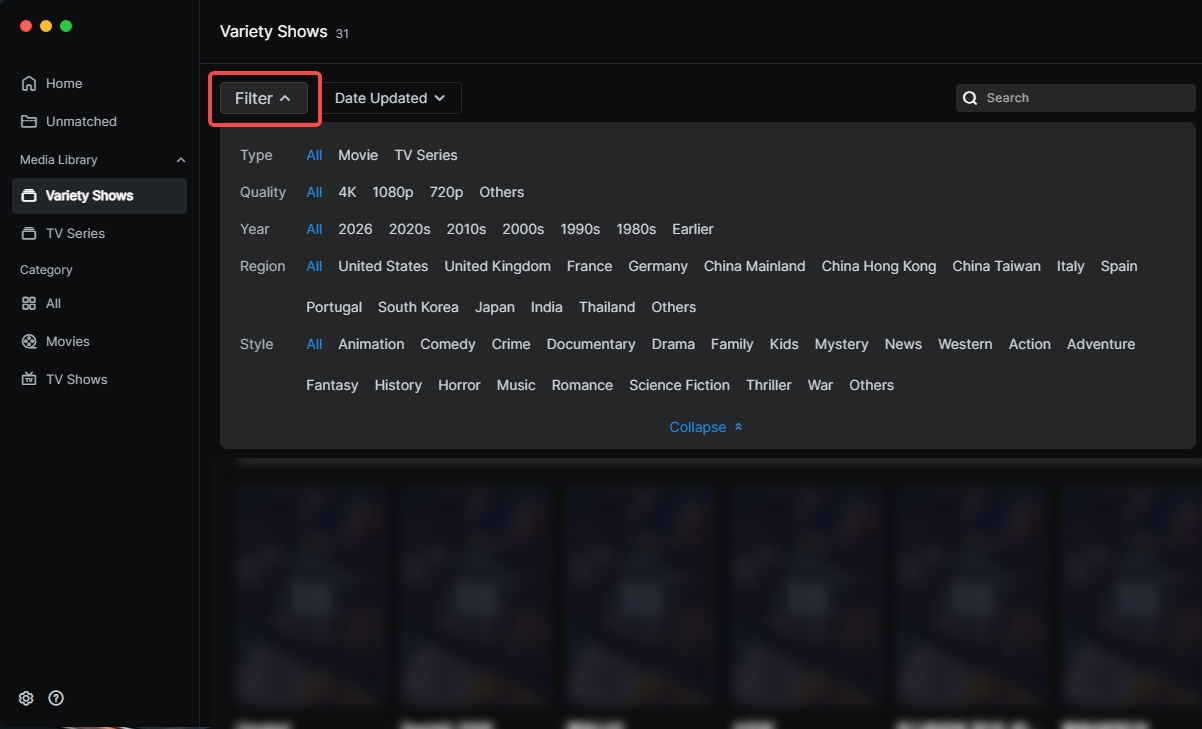Collapse the Media Library section chevron
This screenshot has width=1202, height=729.
click(181, 160)
